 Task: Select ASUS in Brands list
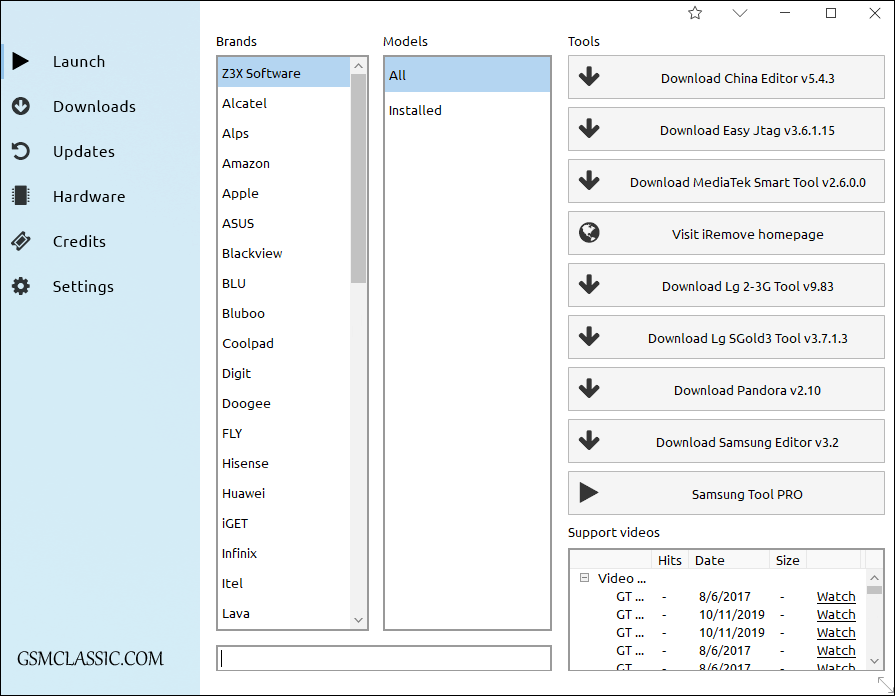pos(284,223)
